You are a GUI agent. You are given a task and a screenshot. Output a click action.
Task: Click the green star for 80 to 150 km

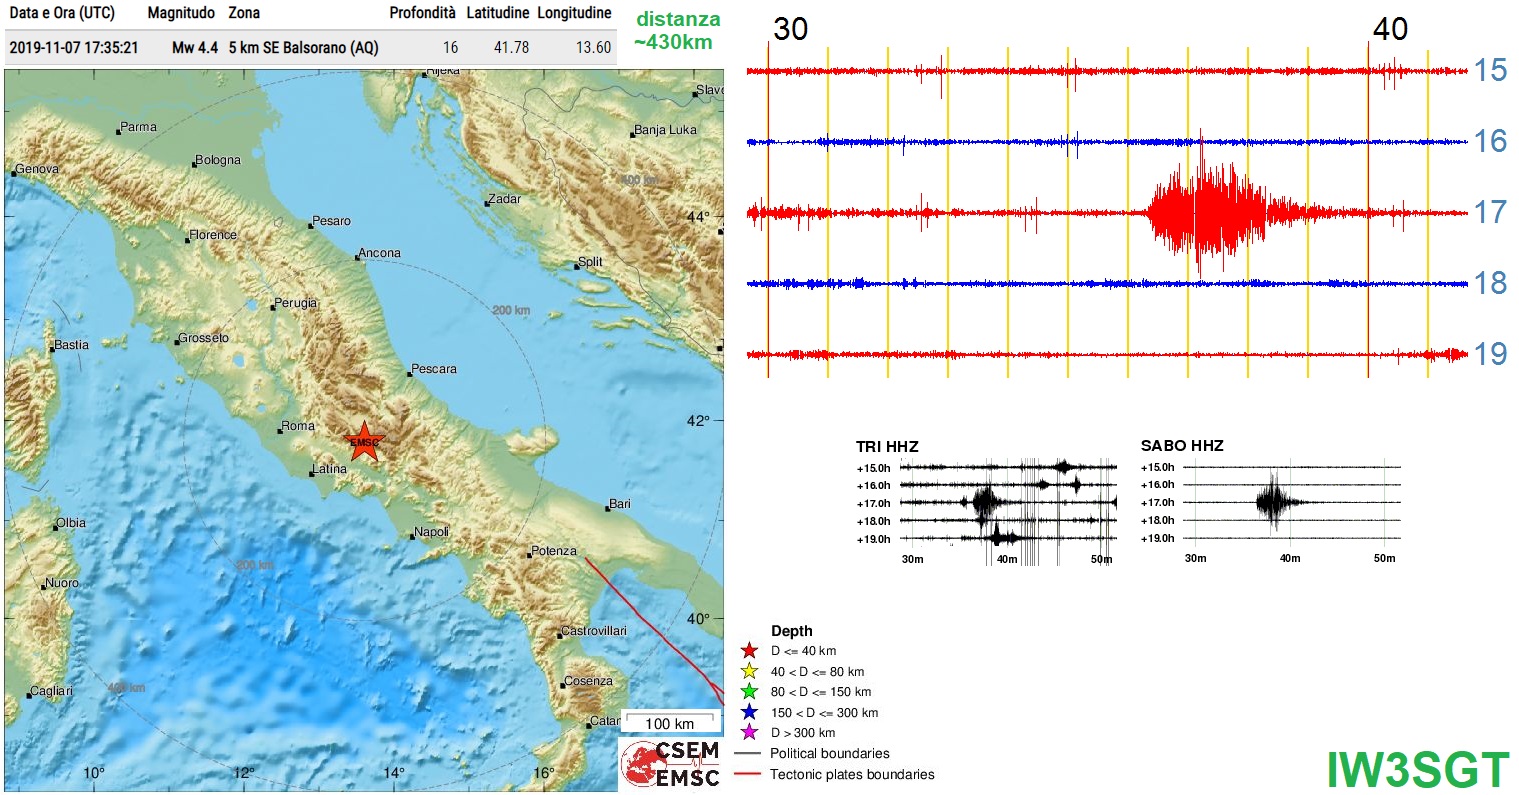point(749,692)
